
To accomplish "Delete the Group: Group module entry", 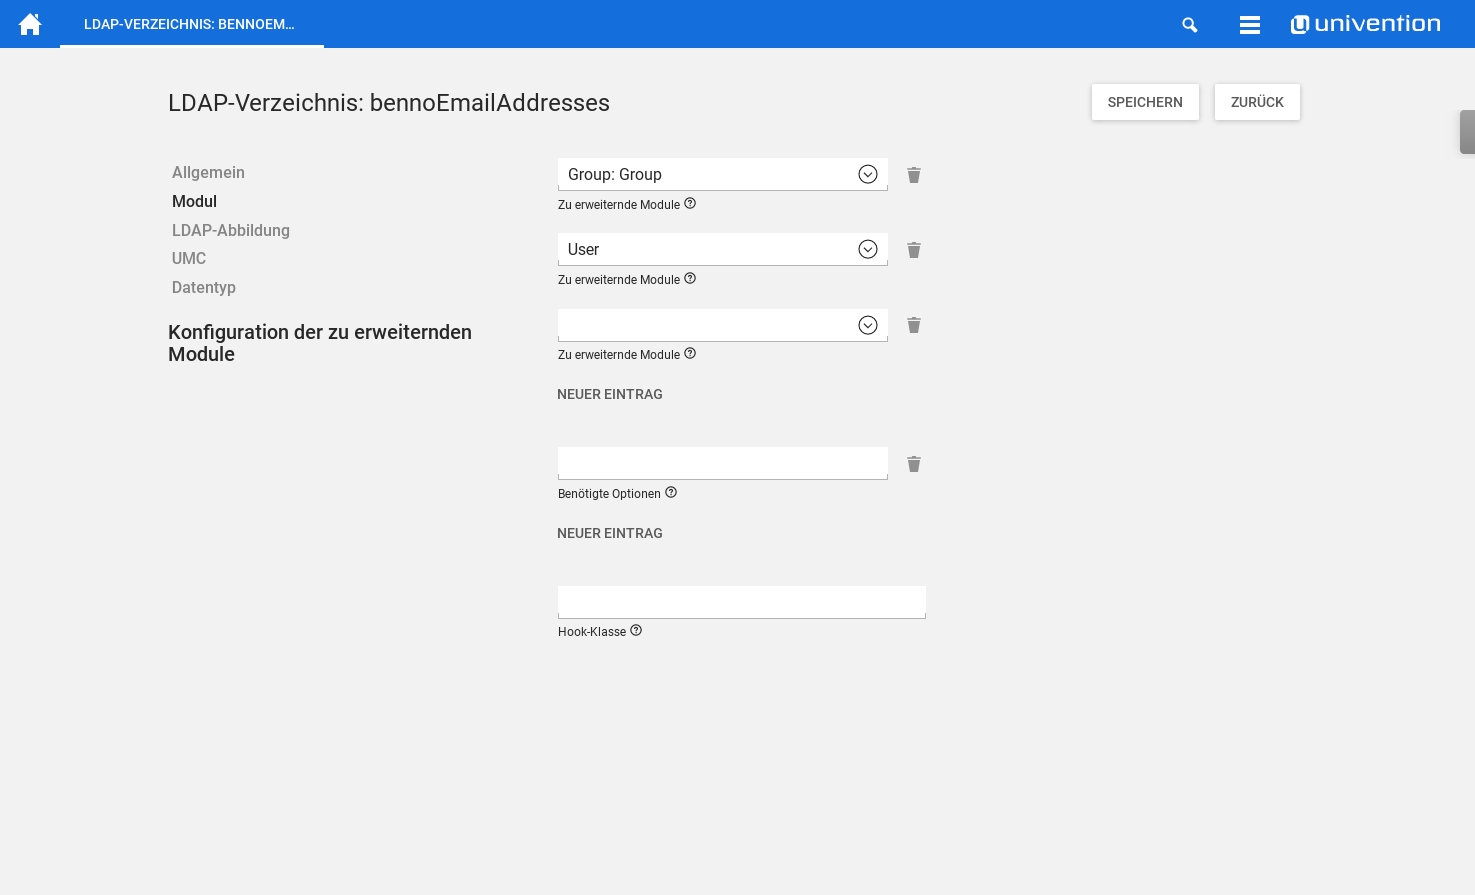I will (x=913, y=175).
